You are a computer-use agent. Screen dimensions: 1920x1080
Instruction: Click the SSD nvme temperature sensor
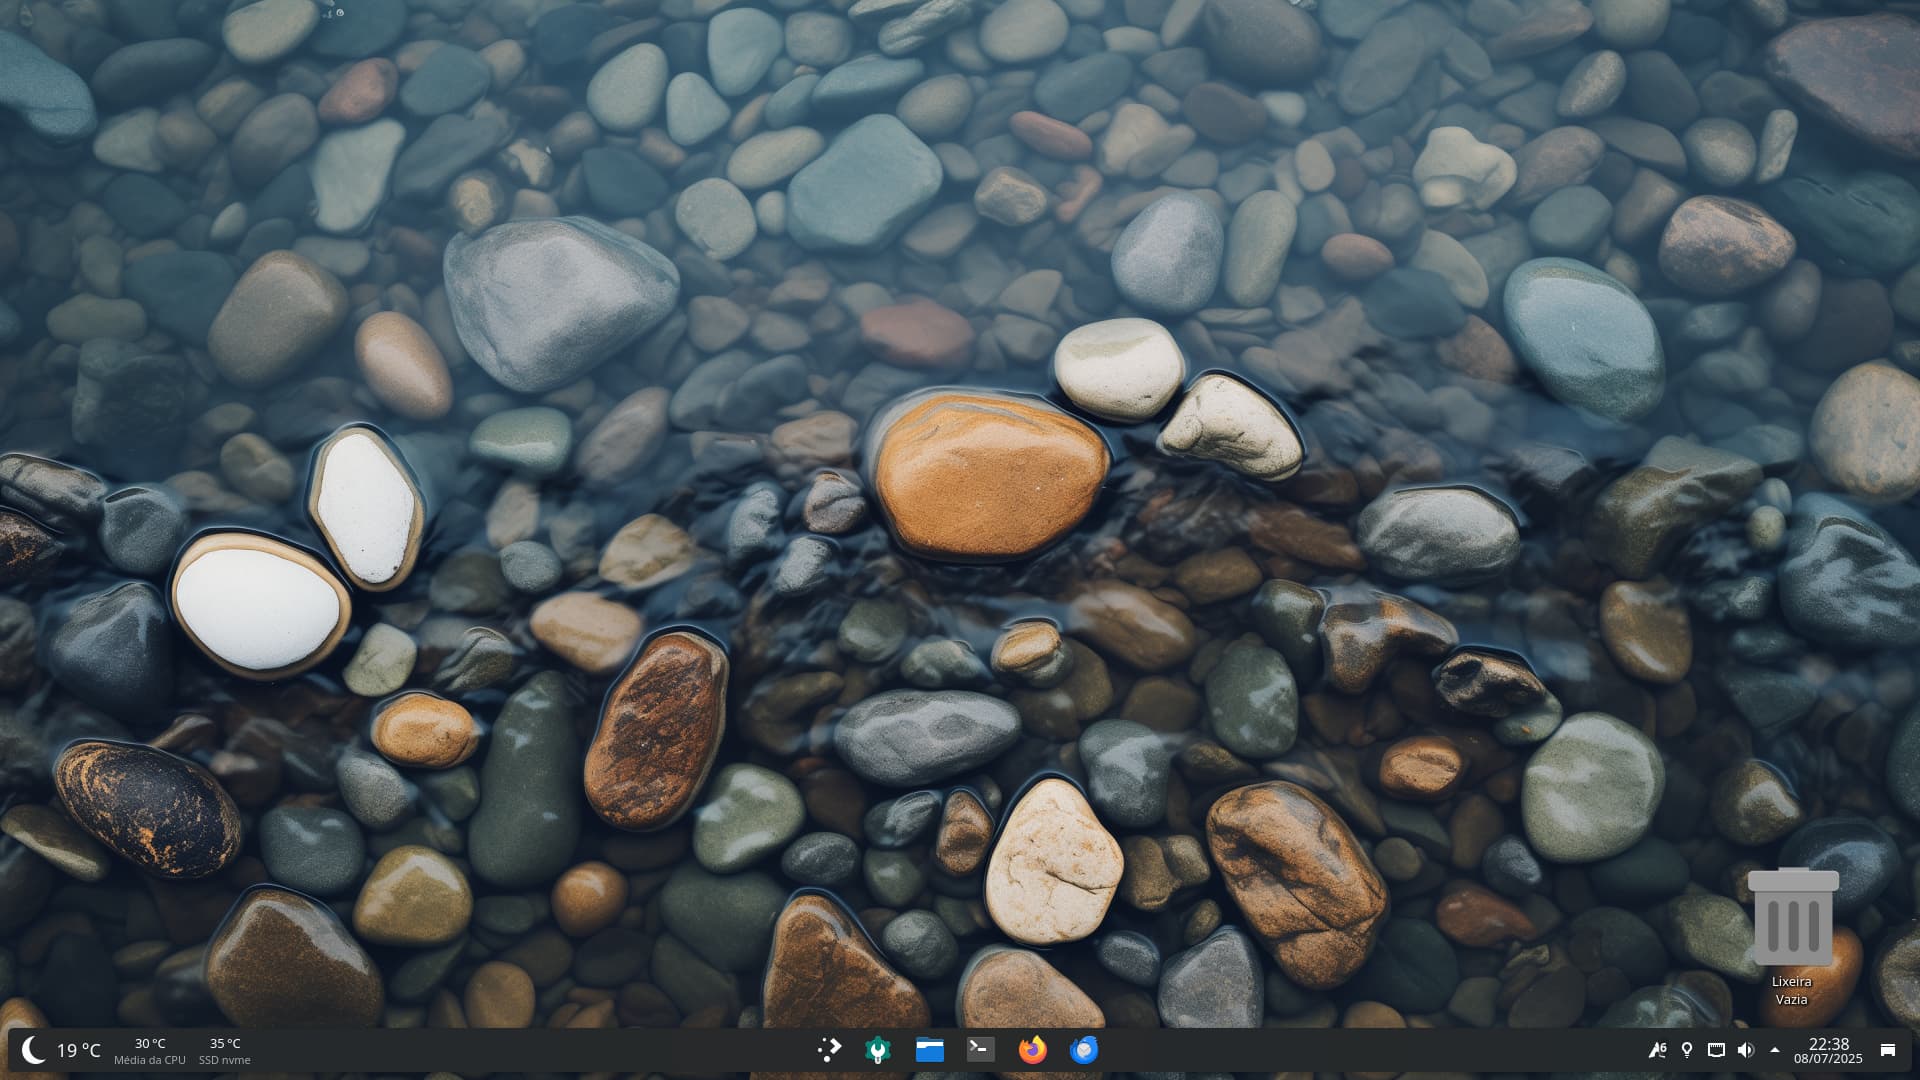224,1051
